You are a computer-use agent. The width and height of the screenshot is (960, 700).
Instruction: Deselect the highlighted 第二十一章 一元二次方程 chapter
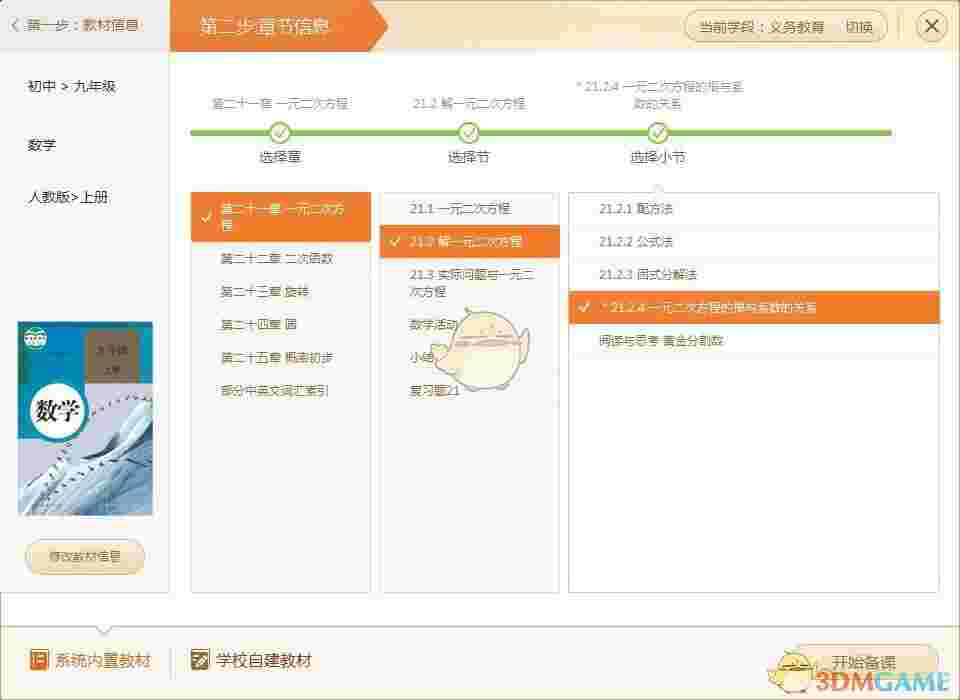coord(280,217)
